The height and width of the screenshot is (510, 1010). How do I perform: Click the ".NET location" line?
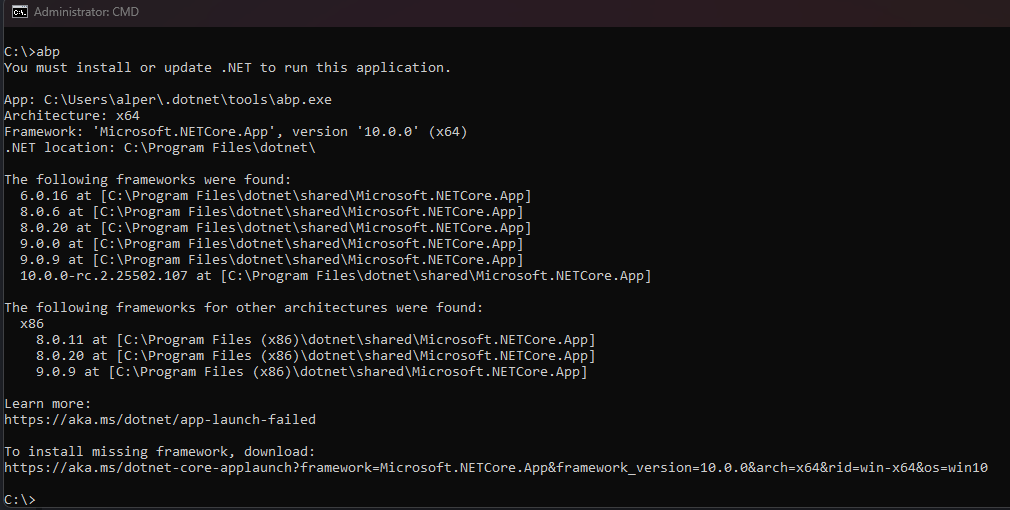(x=160, y=148)
